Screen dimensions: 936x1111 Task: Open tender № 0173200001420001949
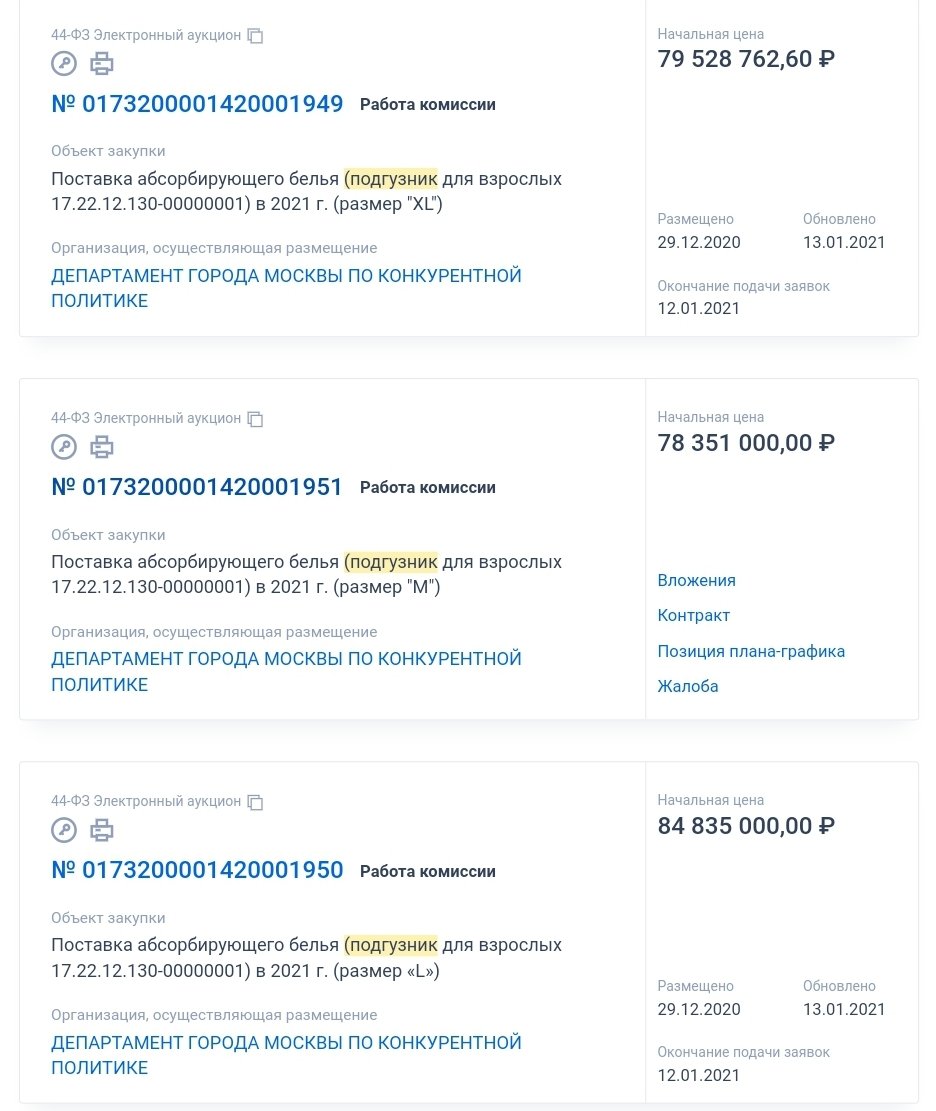(197, 104)
